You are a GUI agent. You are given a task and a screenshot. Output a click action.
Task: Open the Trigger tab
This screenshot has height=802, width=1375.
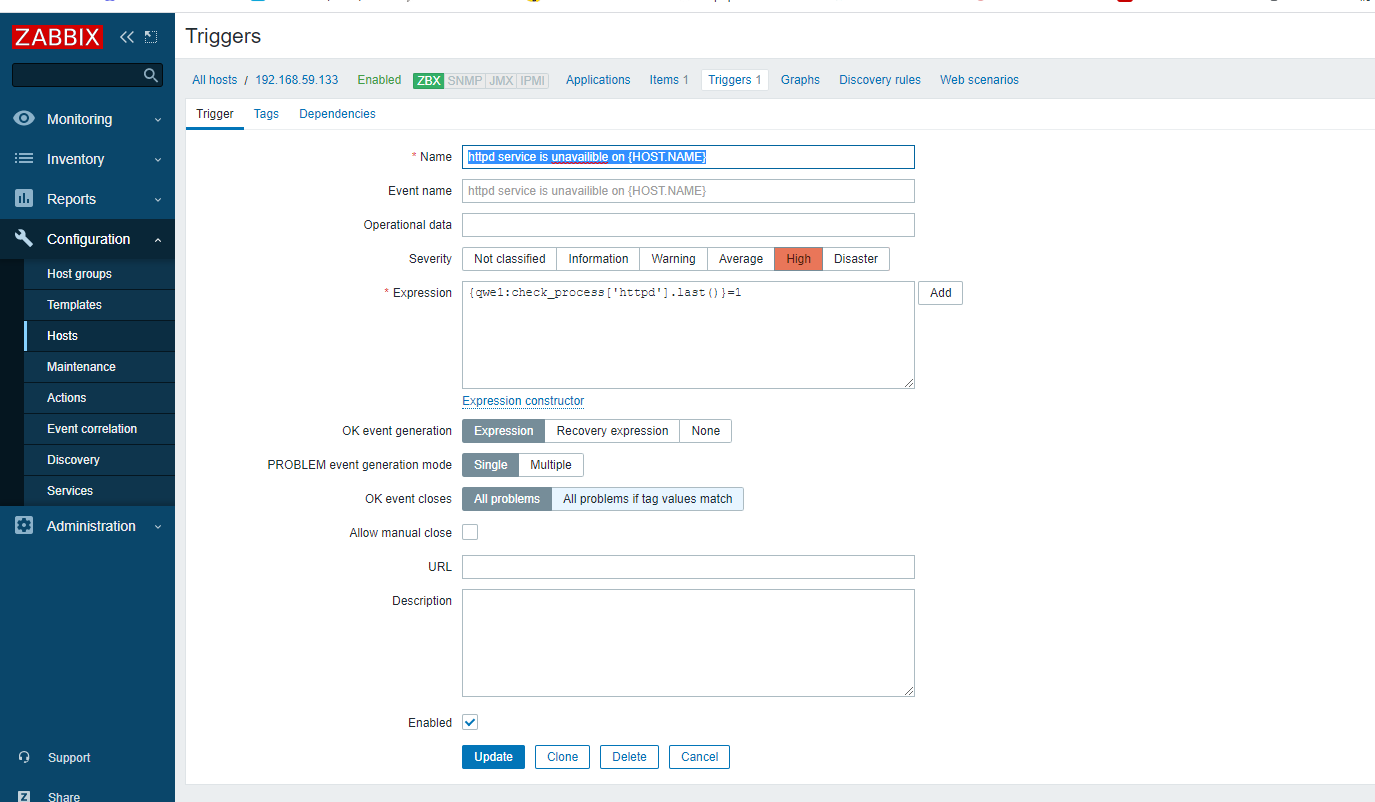(215, 114)
